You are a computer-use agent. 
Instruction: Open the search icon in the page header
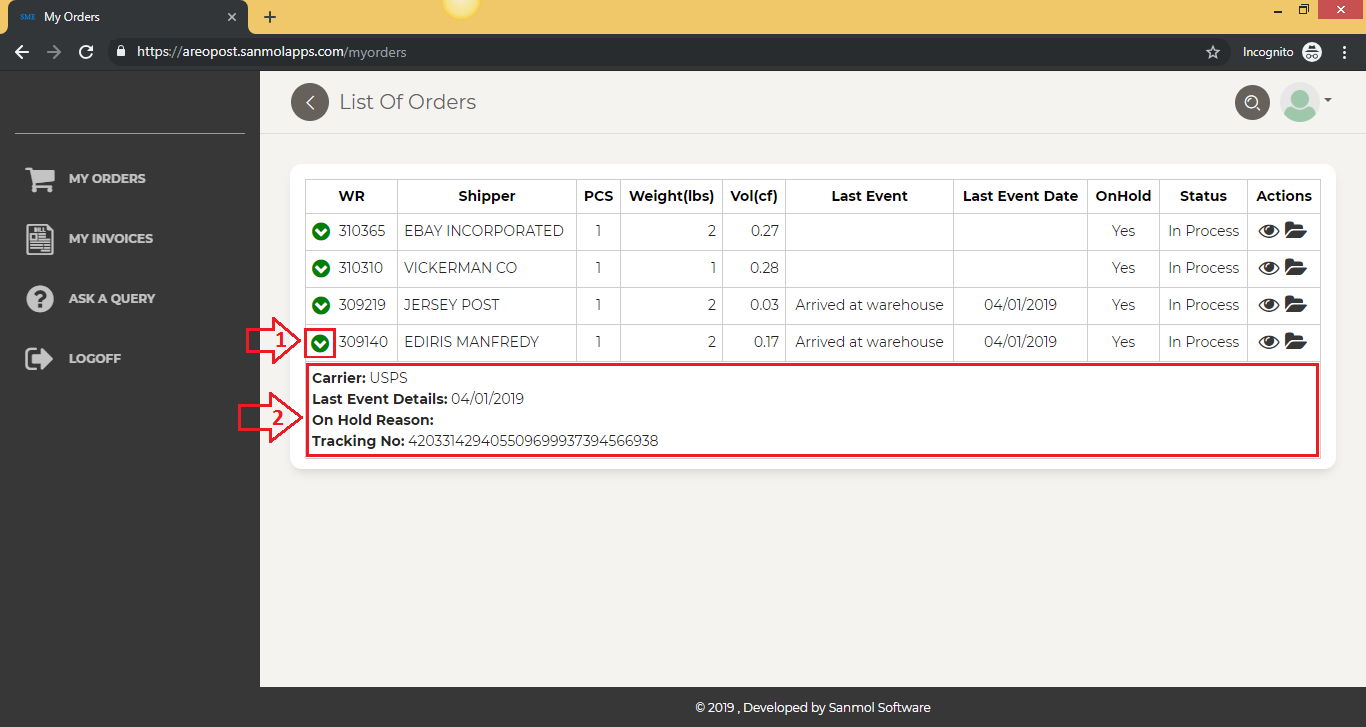pyautogui.click(x=1252, y=102)
